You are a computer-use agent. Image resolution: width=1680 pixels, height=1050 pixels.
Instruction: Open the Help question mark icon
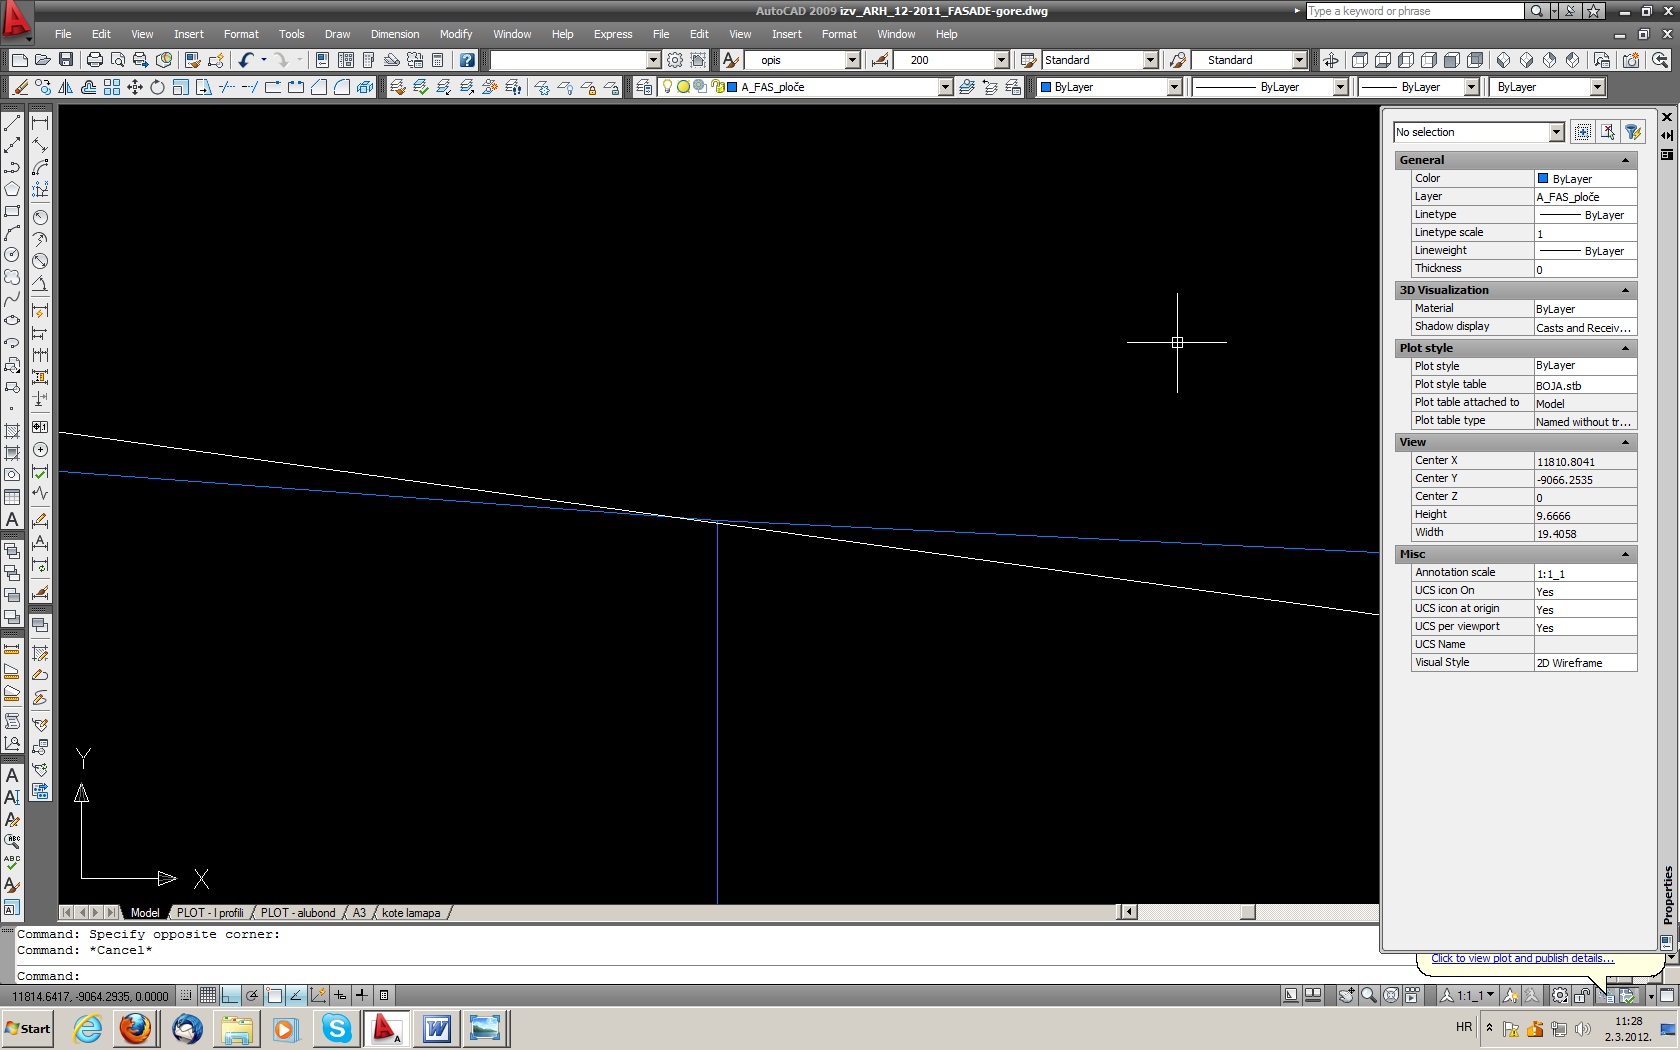pyautogui.click(x=467, y=60)
